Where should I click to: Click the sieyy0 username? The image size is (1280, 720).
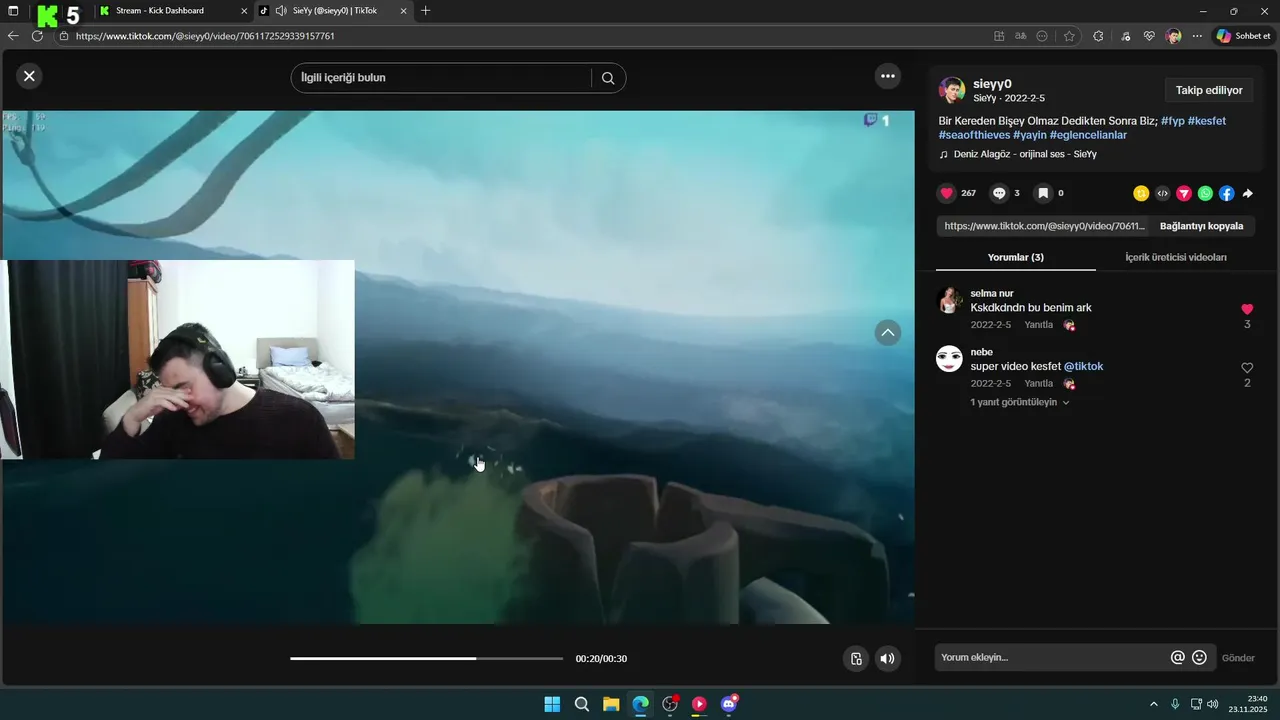(x=992, y=84)
